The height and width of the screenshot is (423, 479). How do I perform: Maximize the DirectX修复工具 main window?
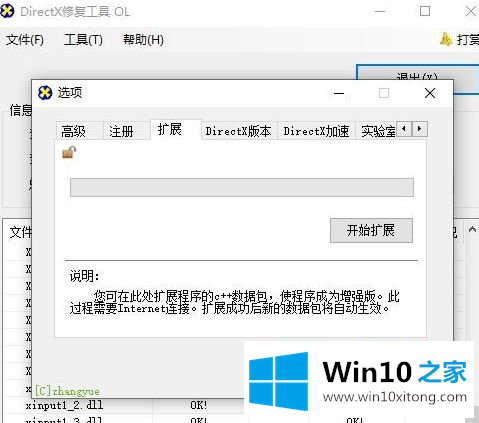point(425,11)
